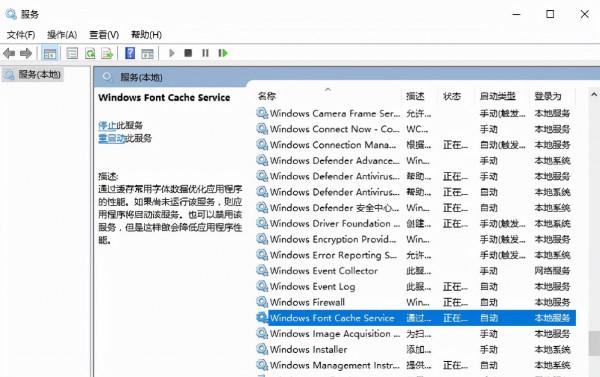
Task: Select the Windows Driver Foundation service name
Action: pyautogui.click(x=335, y=224)
